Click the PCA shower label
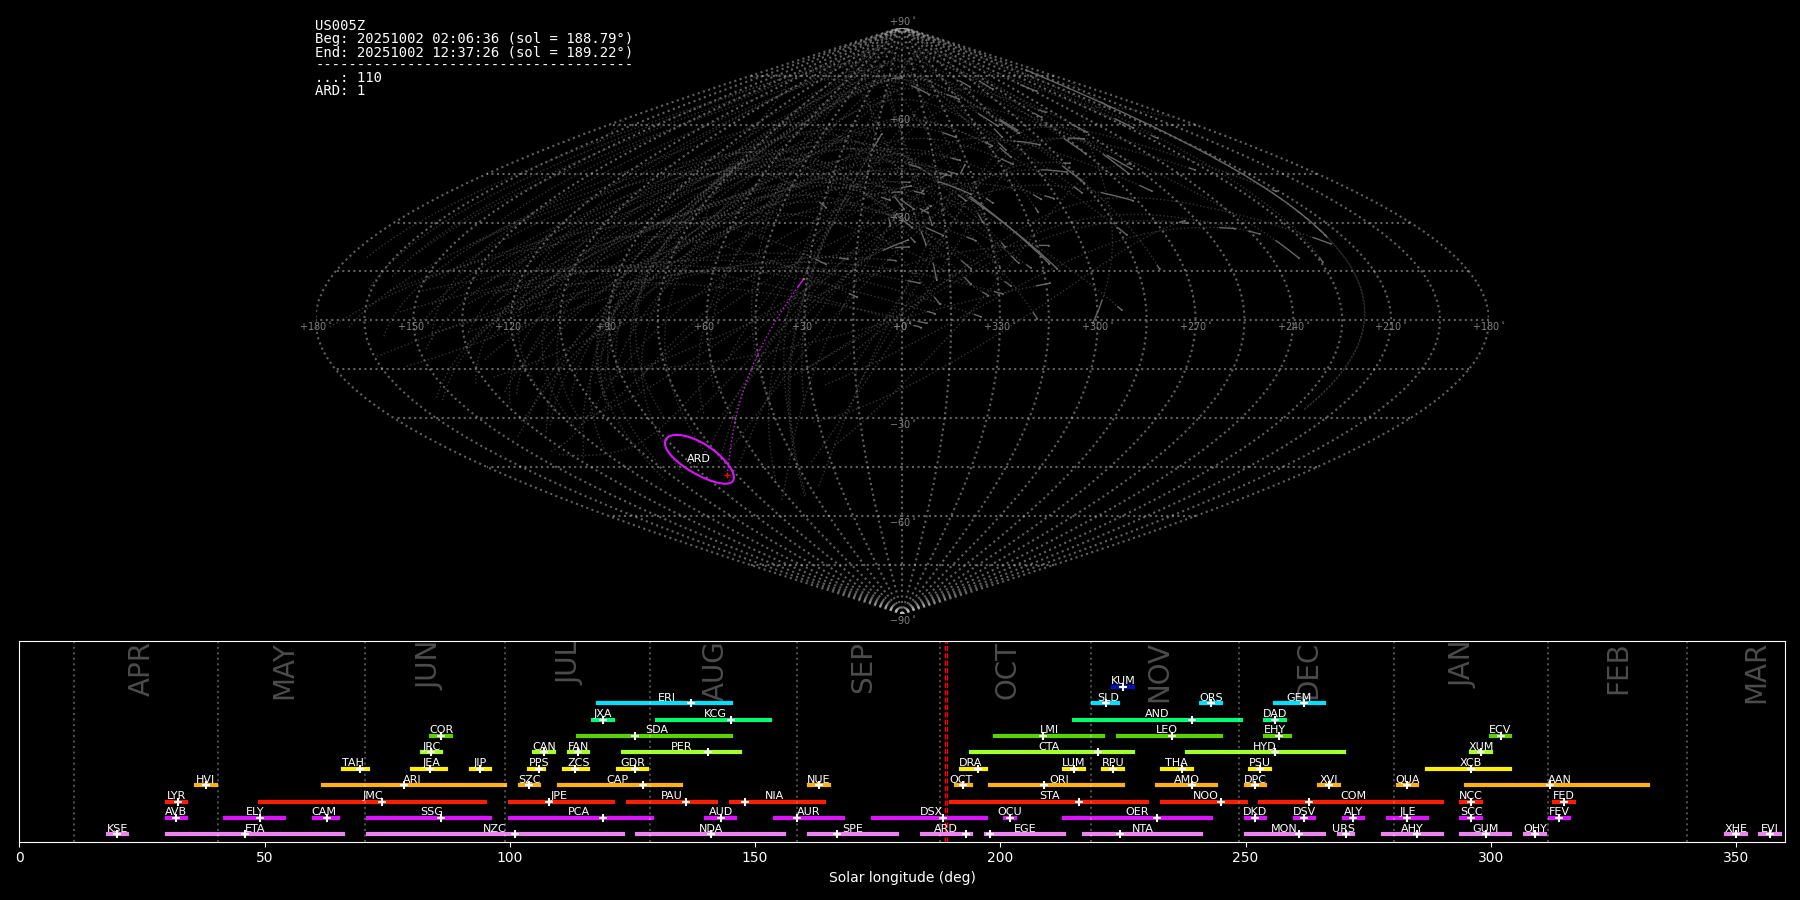1800x900 pixels. click(x=578, y=812)
